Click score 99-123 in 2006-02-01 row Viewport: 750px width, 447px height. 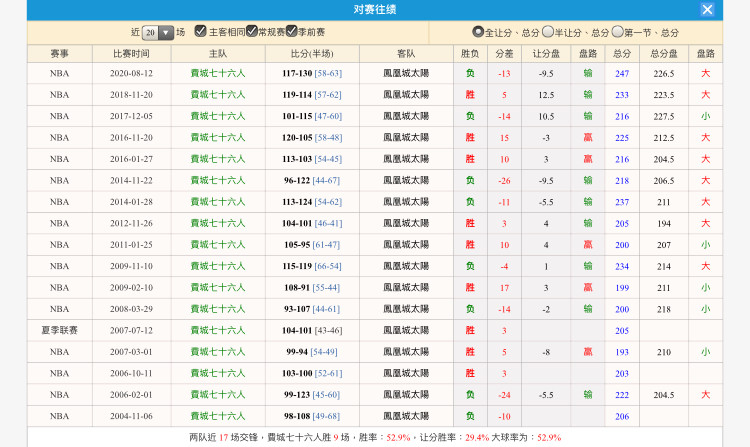297,395
